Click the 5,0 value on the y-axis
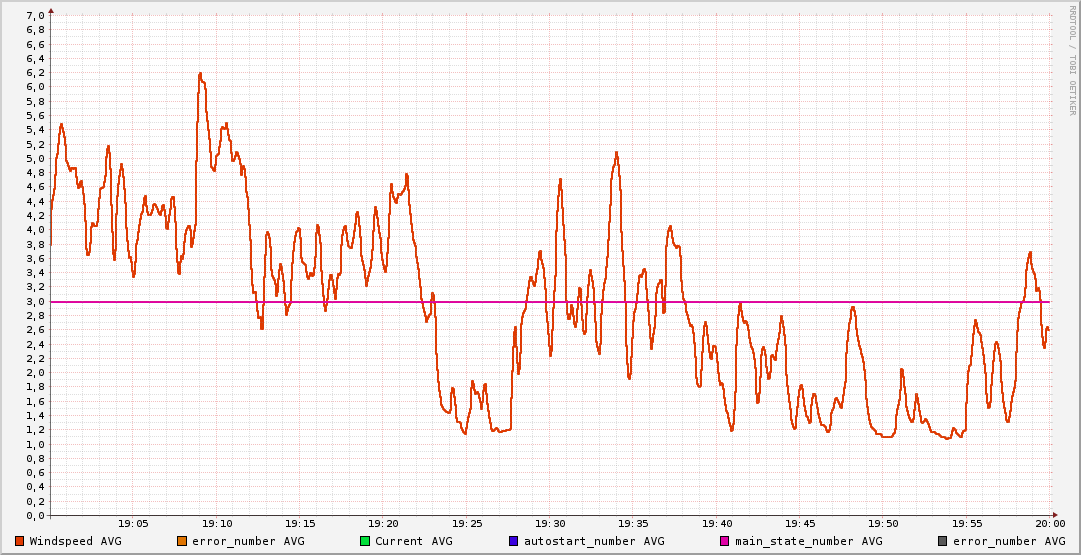This screenshot has width=1081, height=555. pos(35,158)
